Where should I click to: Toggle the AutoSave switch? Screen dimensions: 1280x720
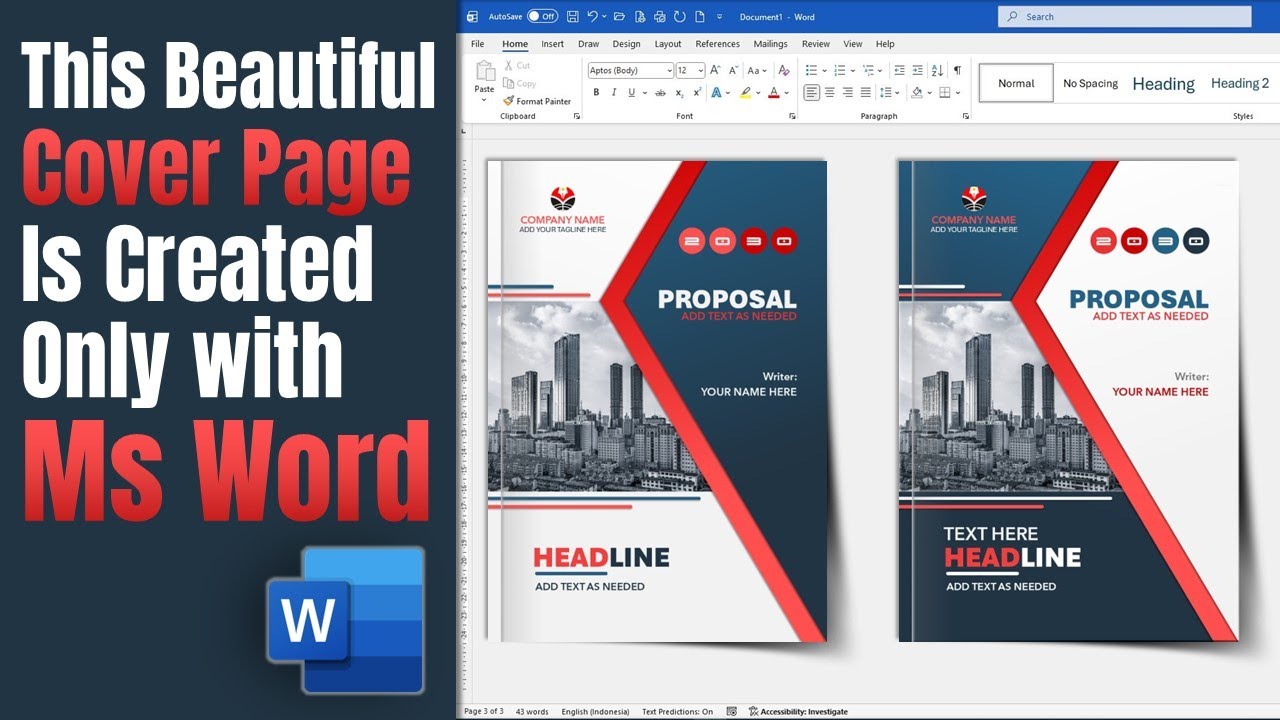pyautogui.click(x=542, y=16)
